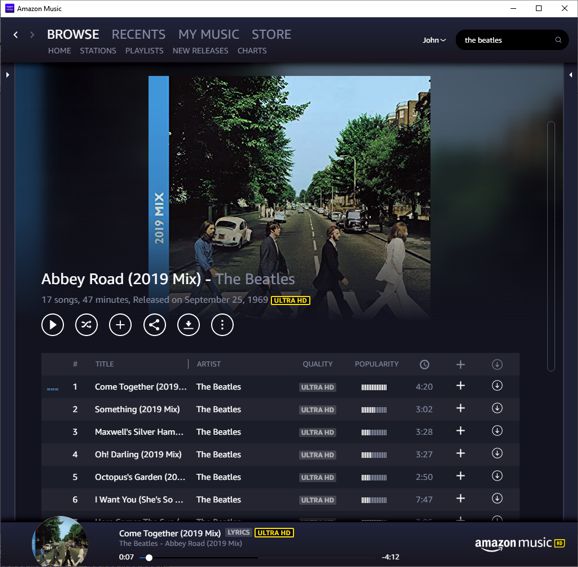Add Octopus's Garden to library
The height and width of the screenshot is (567, 578).
[x=460, y=476]
